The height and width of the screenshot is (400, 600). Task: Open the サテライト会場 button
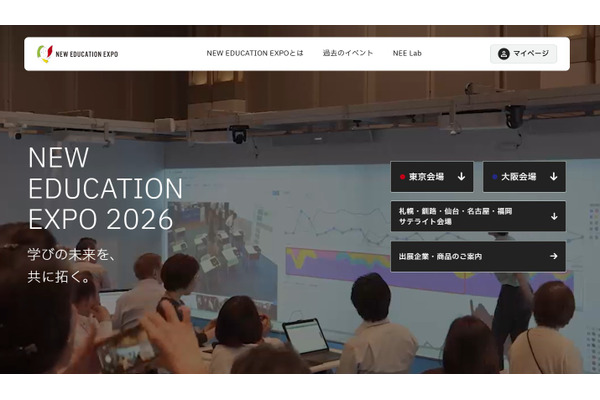(x=478, y=216)
